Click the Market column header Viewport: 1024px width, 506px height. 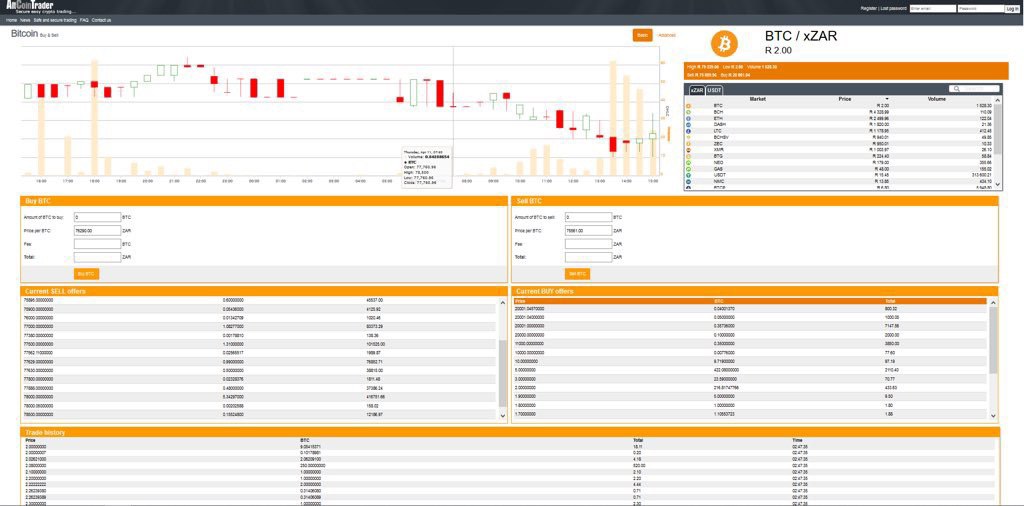[x=758, y=99]
